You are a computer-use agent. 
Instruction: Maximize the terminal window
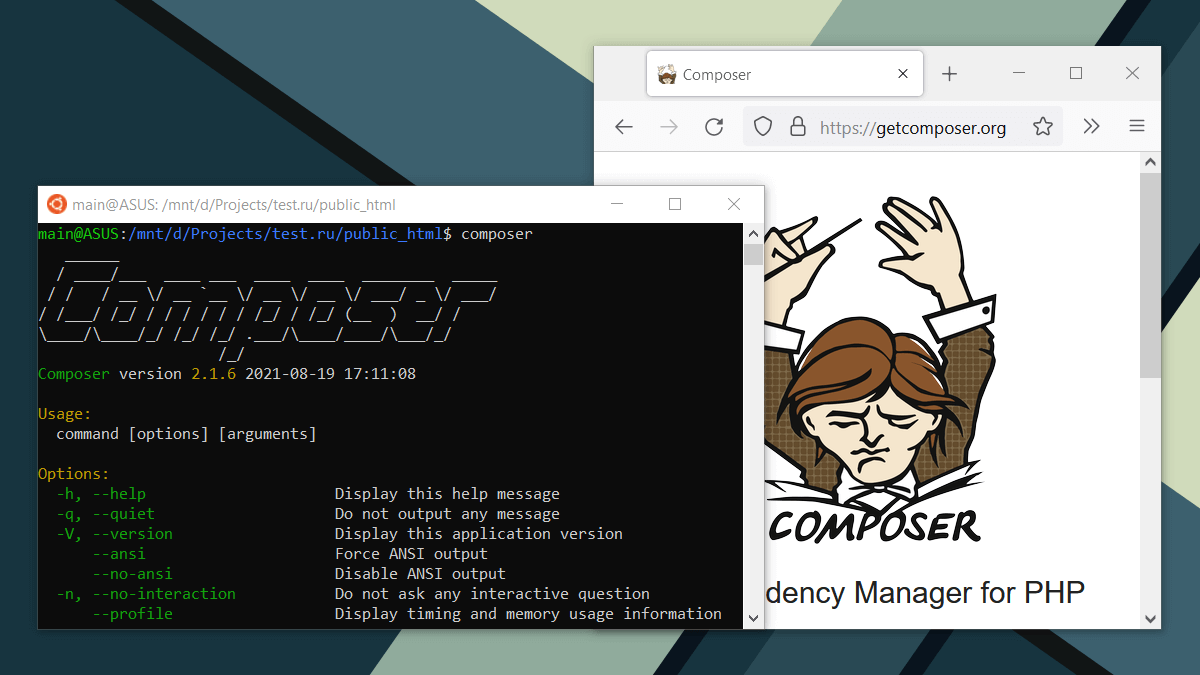click(675, 205)
